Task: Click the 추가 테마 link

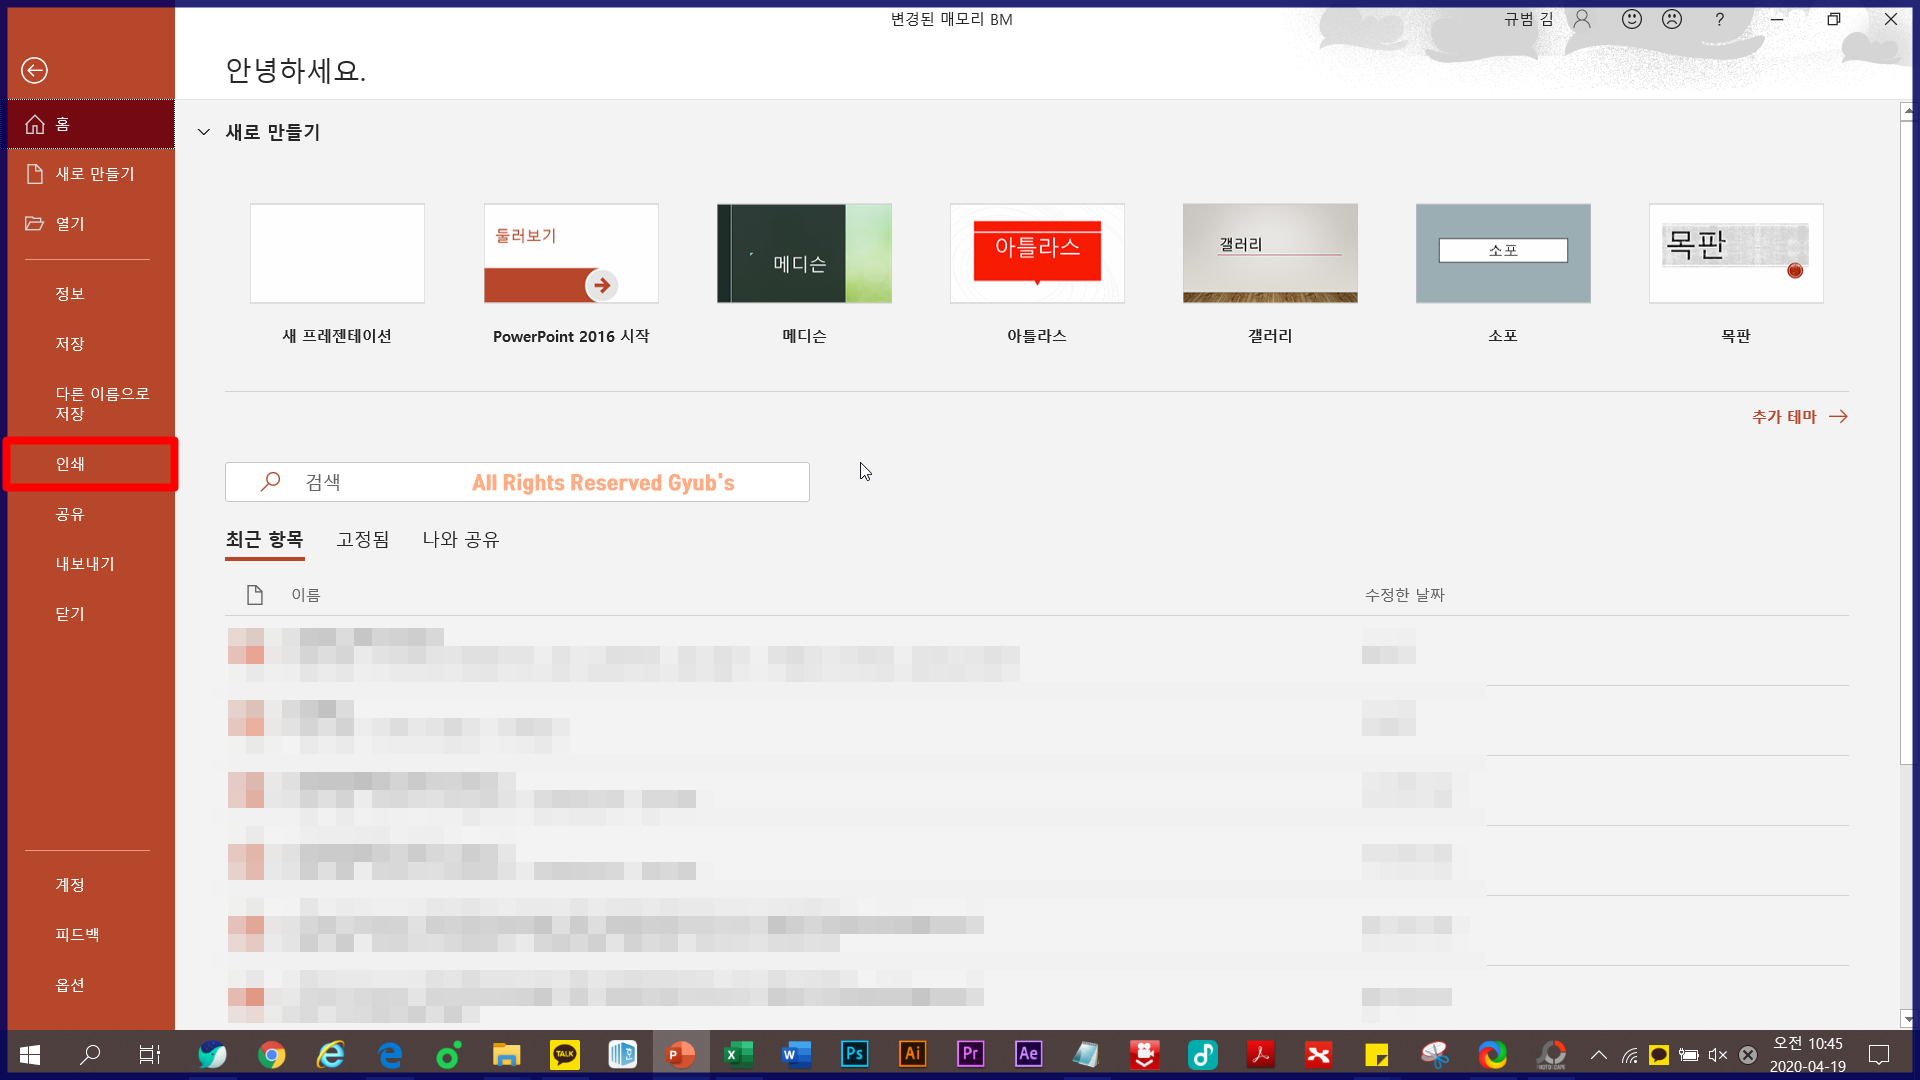Action: click(x=1798, y=417)
